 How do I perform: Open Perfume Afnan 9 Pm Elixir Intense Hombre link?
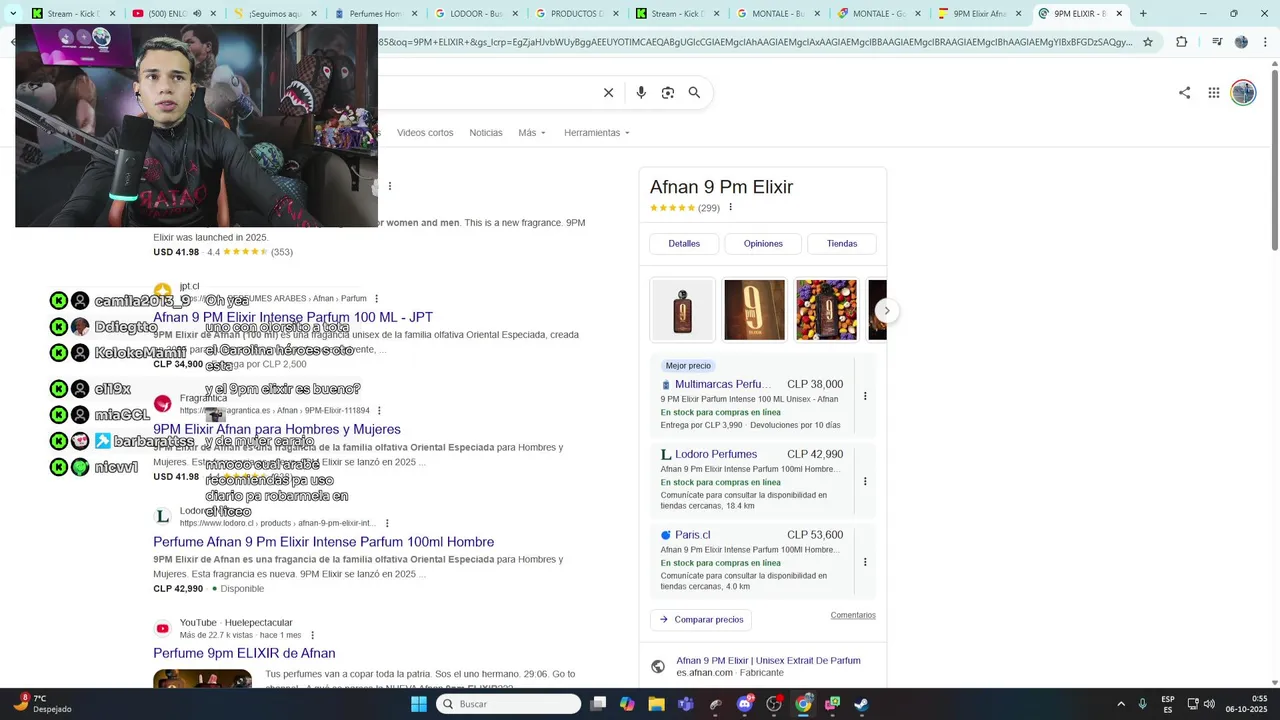[323, 542]
